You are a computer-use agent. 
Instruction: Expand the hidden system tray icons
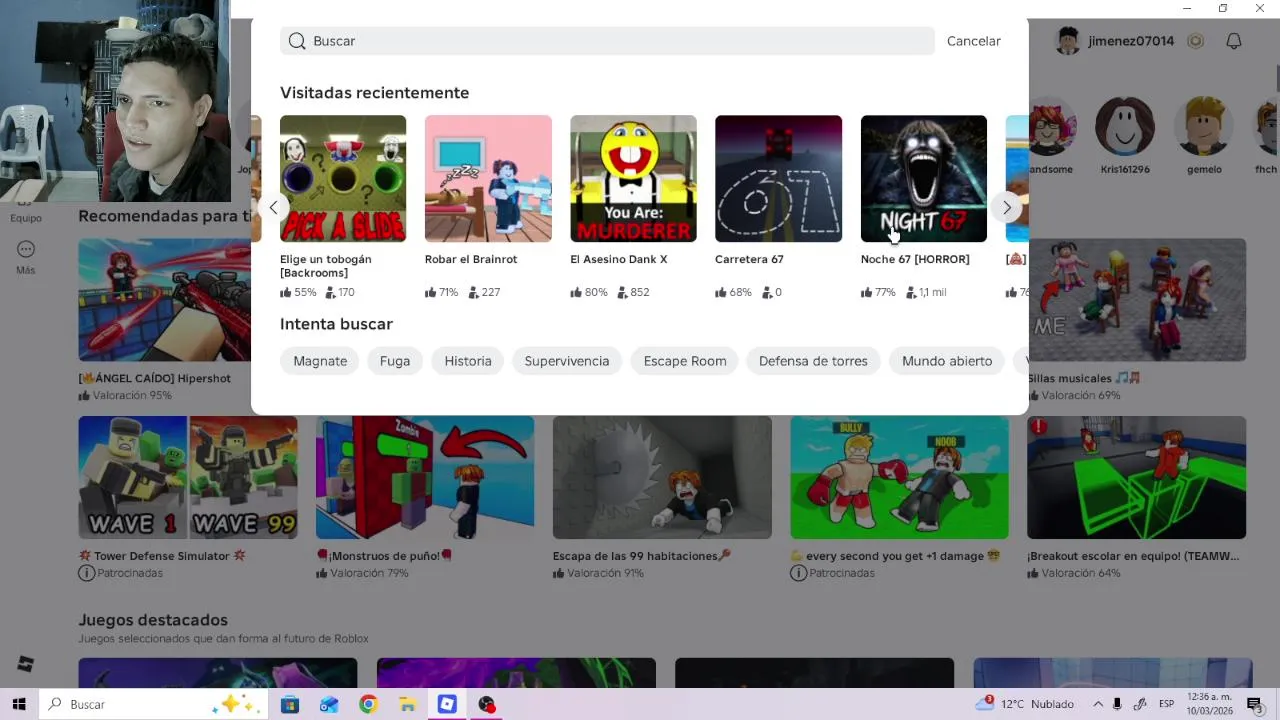click(1098, 704)
